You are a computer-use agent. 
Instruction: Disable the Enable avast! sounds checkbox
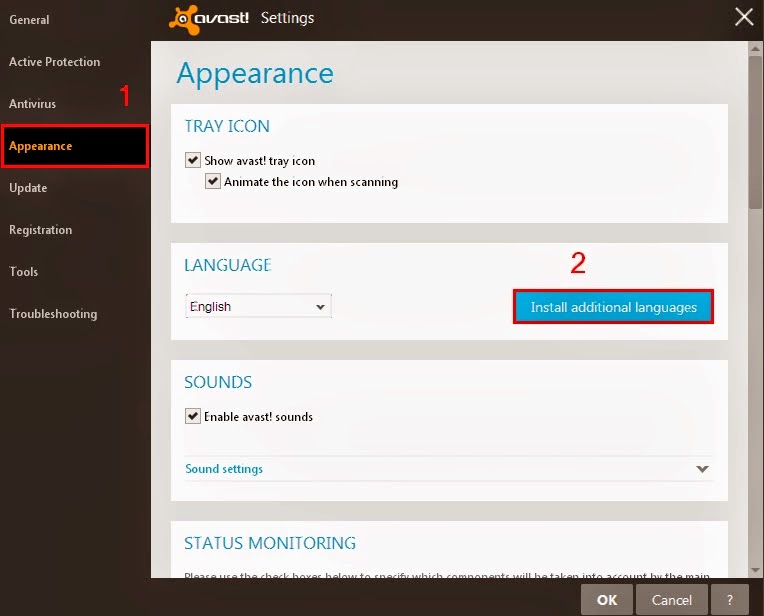(x=193, y=416)
